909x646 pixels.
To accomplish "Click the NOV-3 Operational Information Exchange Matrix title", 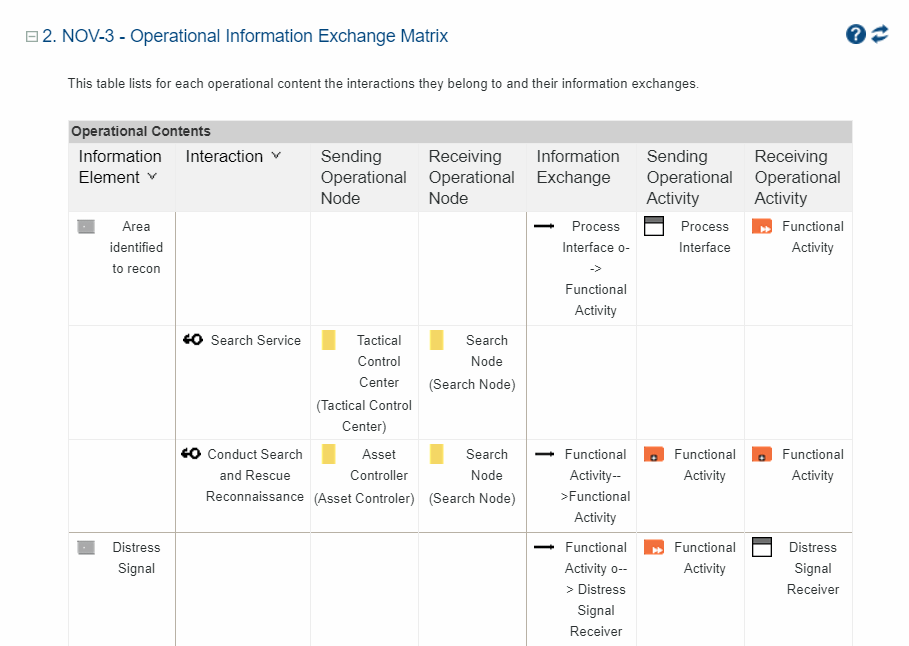I will 245,36.
